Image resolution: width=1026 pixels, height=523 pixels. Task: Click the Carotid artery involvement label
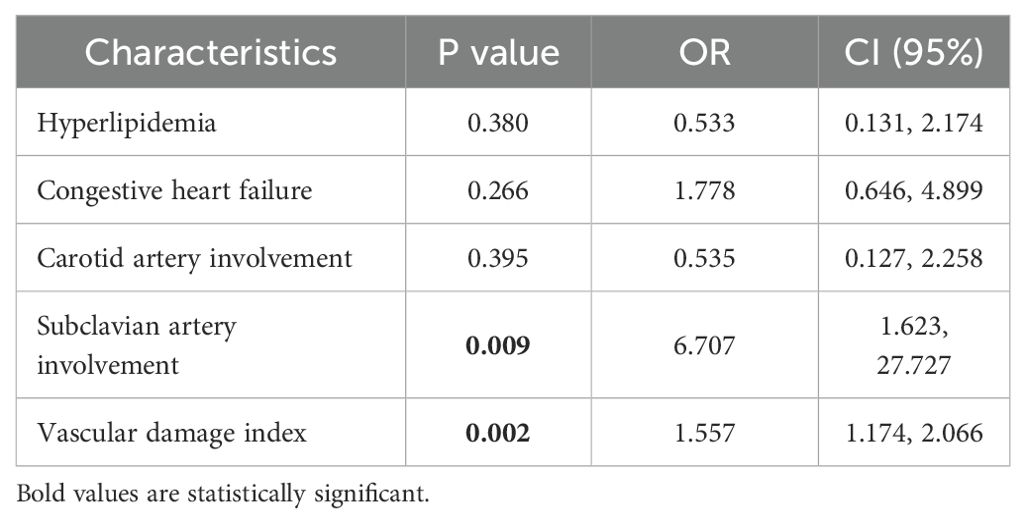[x=194, y=258]
